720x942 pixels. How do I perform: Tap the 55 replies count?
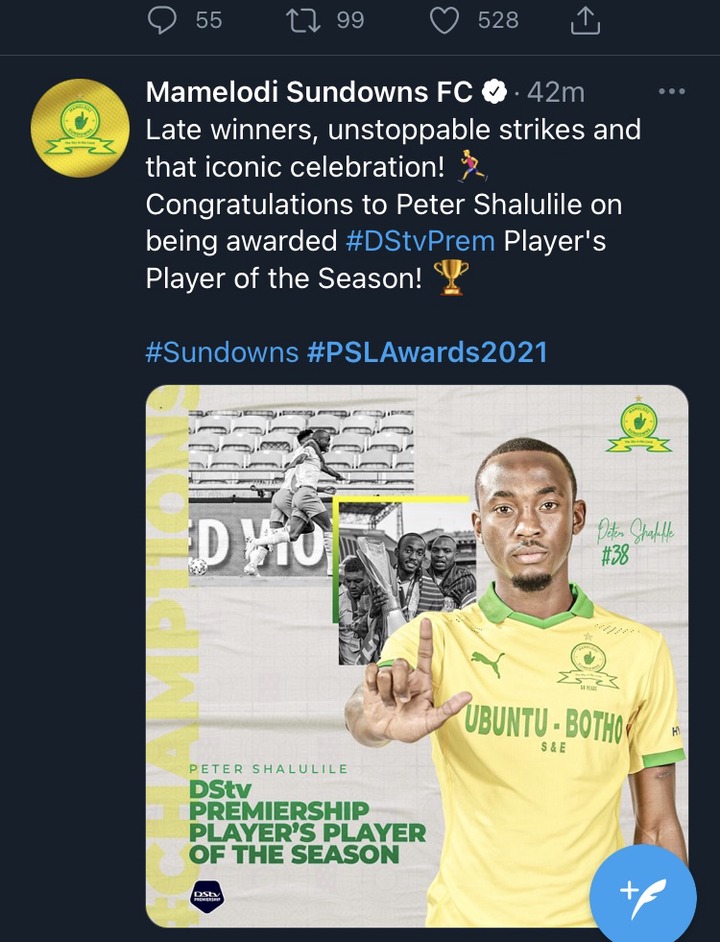209,19
